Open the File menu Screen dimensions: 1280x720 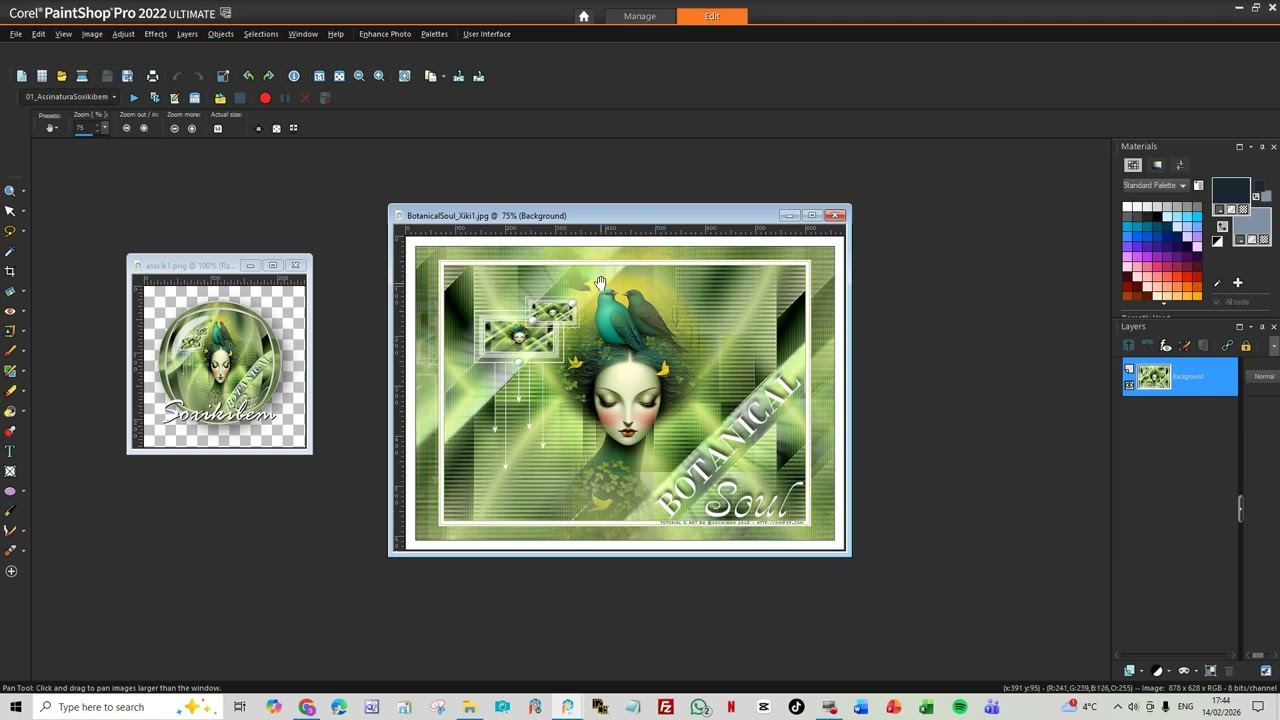[x=16, y=34]
